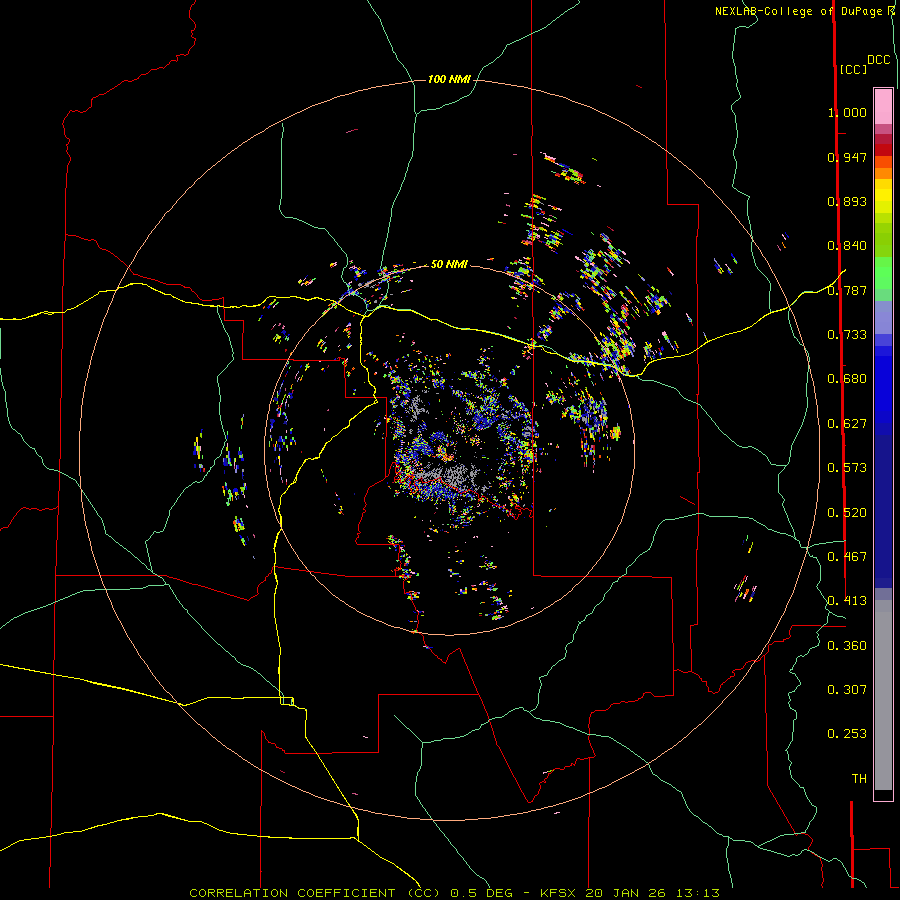
Task: Select the 0.893 value on the color scale
Action: (x=847, y=201)
